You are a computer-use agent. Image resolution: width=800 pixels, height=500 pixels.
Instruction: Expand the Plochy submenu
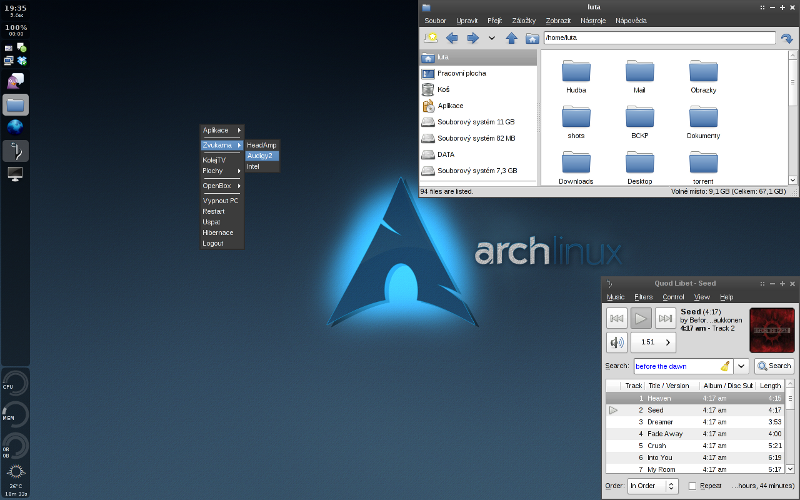221,171
